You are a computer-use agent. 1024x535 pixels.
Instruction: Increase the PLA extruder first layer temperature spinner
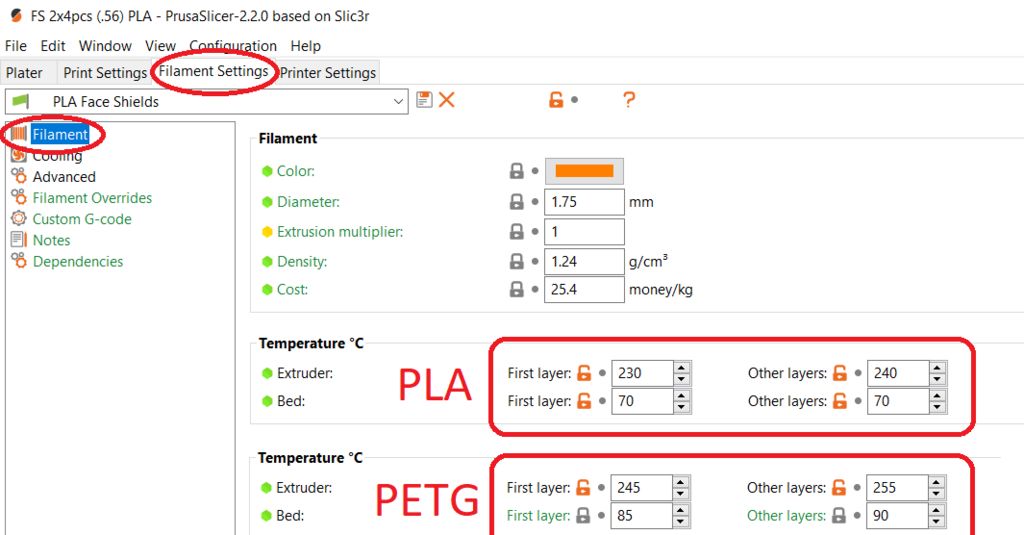tap(682, 367)
